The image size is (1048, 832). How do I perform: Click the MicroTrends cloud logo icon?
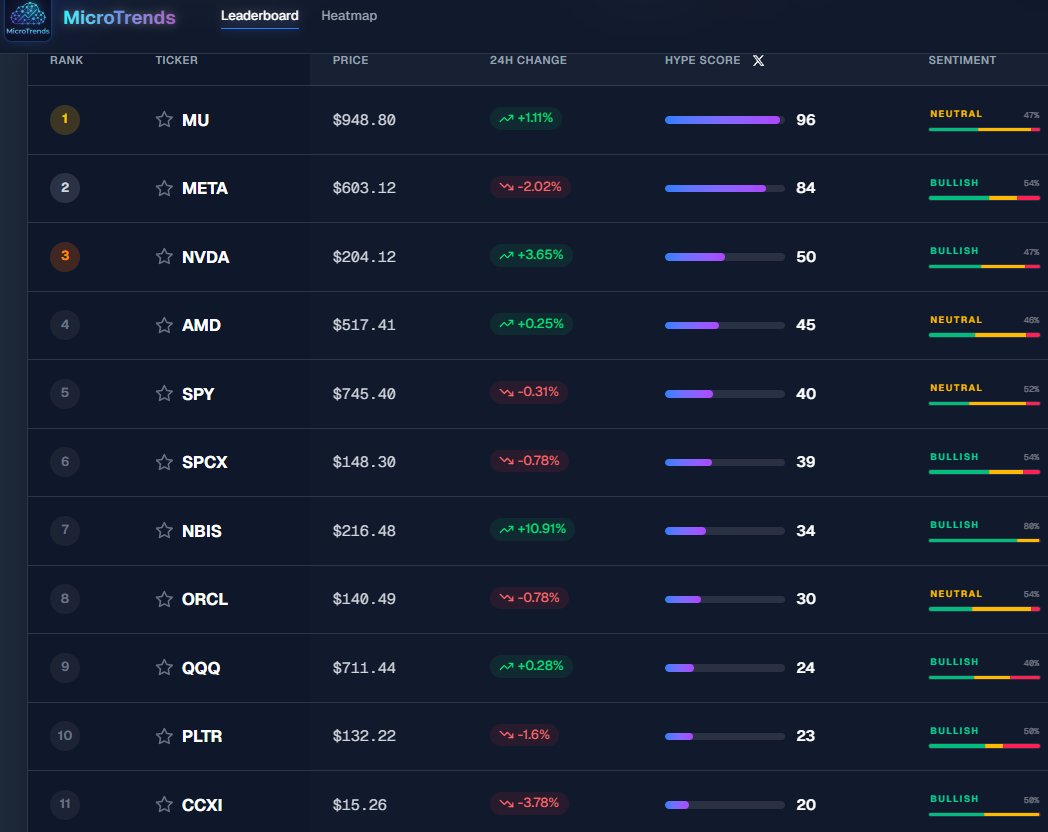[x=28, y=19]
